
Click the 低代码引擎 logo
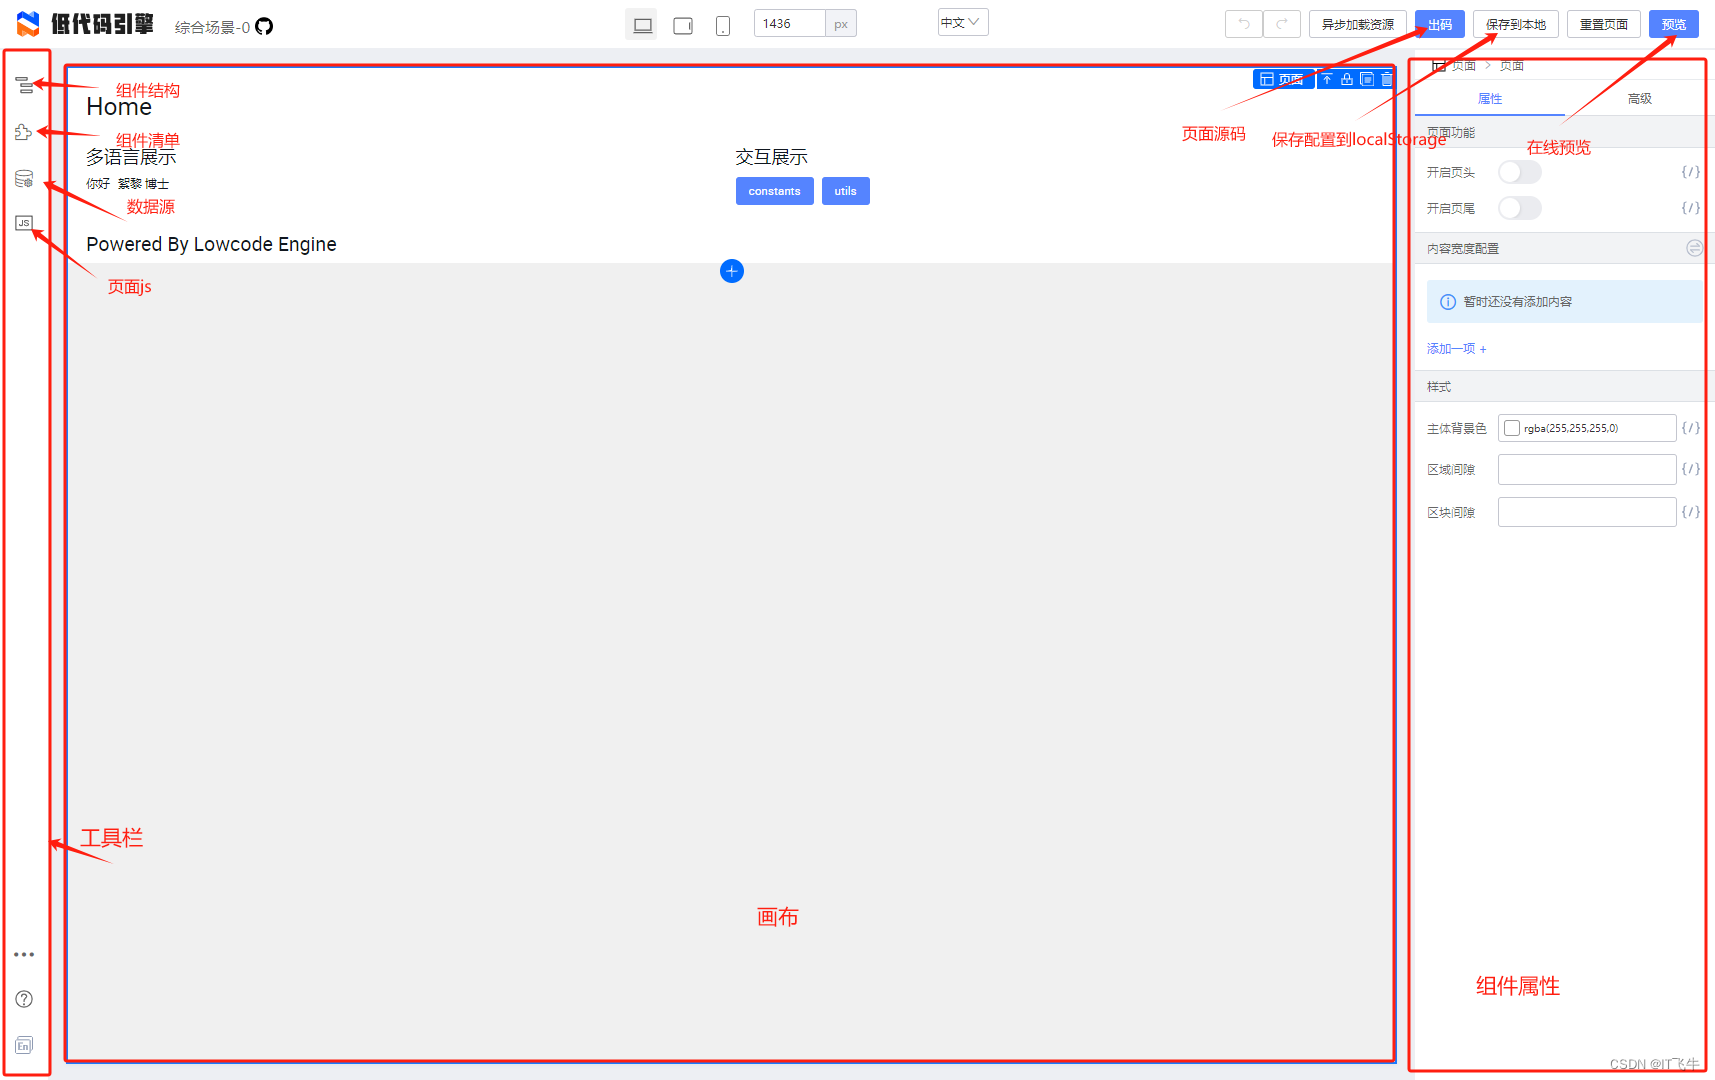point(85,24)
